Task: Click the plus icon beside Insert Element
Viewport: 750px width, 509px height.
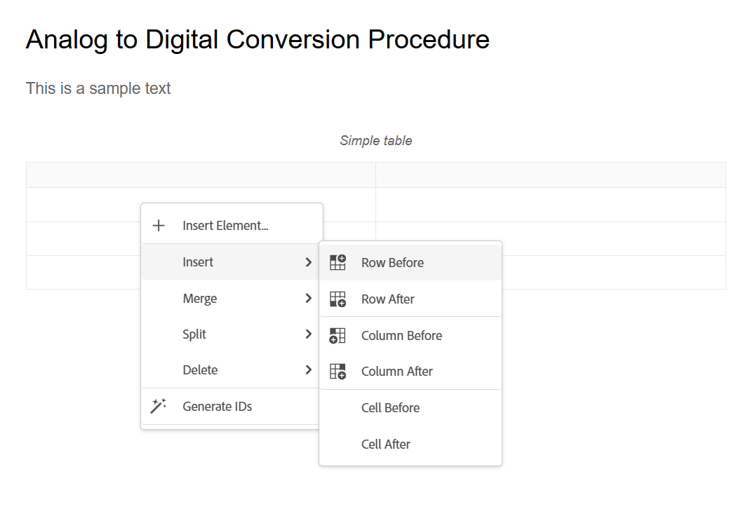Action: coord(159,226)
